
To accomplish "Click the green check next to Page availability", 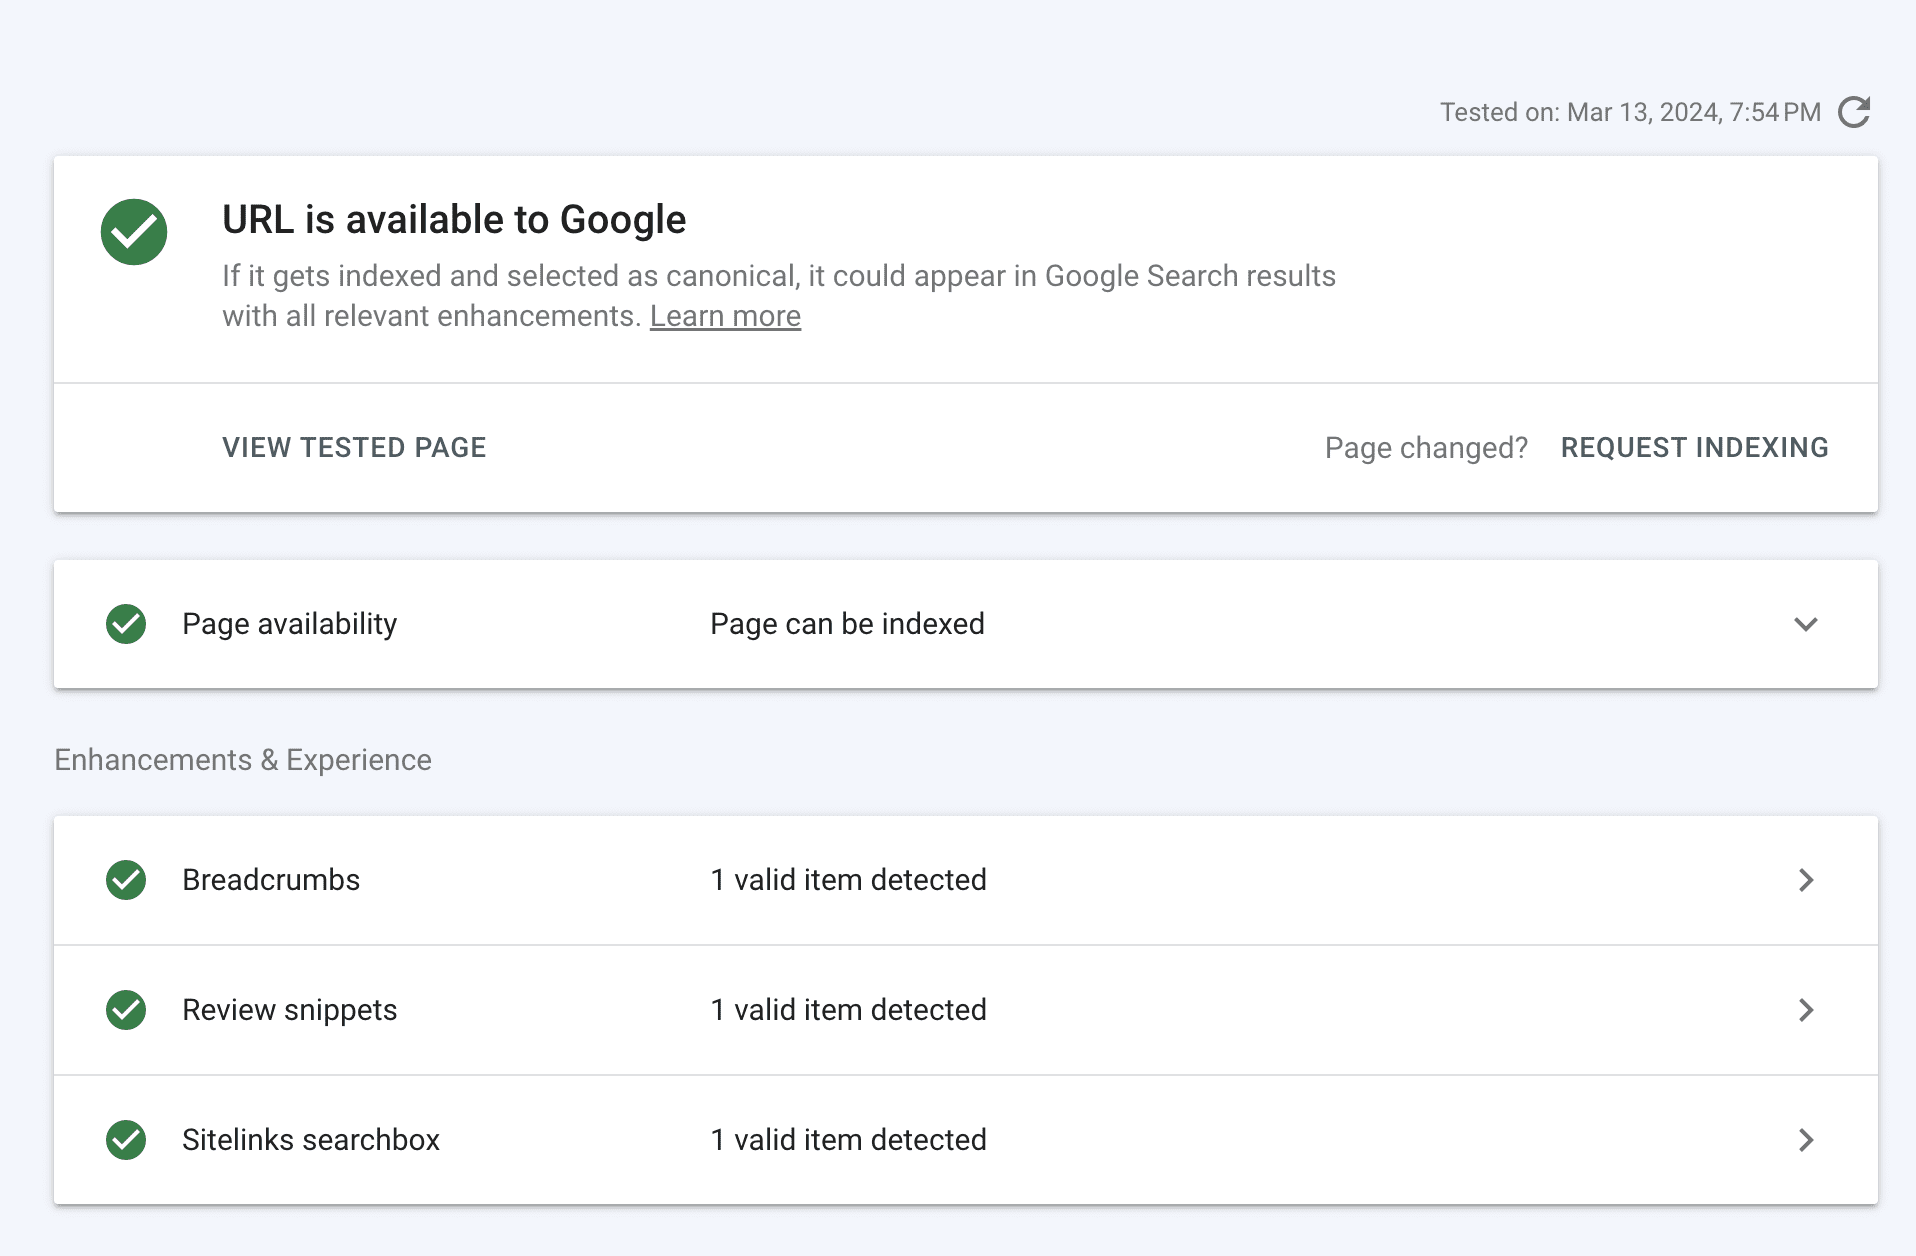I will (x=126, y=624).
